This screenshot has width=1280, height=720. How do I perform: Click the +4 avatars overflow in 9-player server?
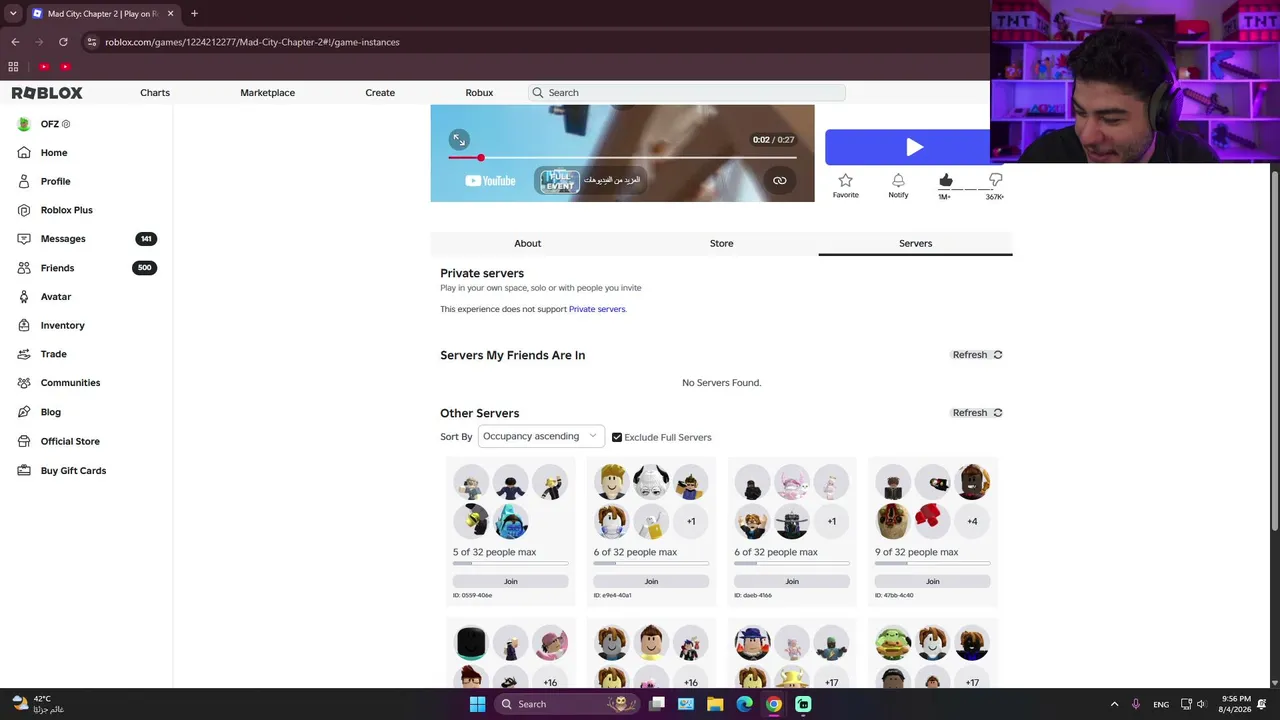(972, 521)
